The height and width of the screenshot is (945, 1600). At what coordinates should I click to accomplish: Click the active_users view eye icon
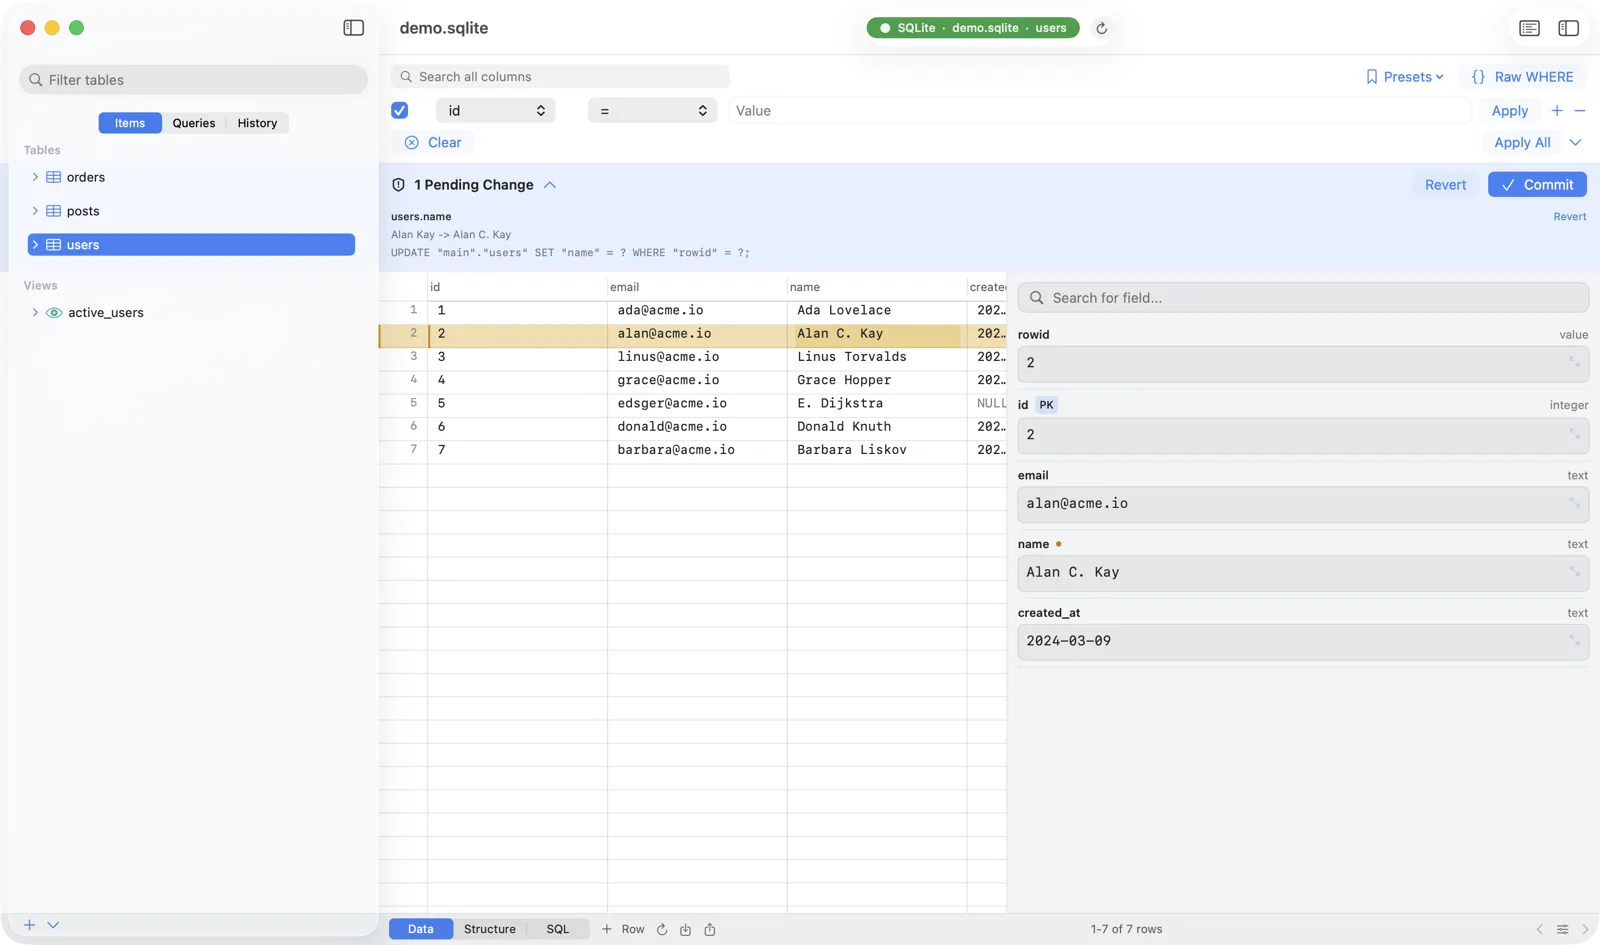(x=54, y=313)
